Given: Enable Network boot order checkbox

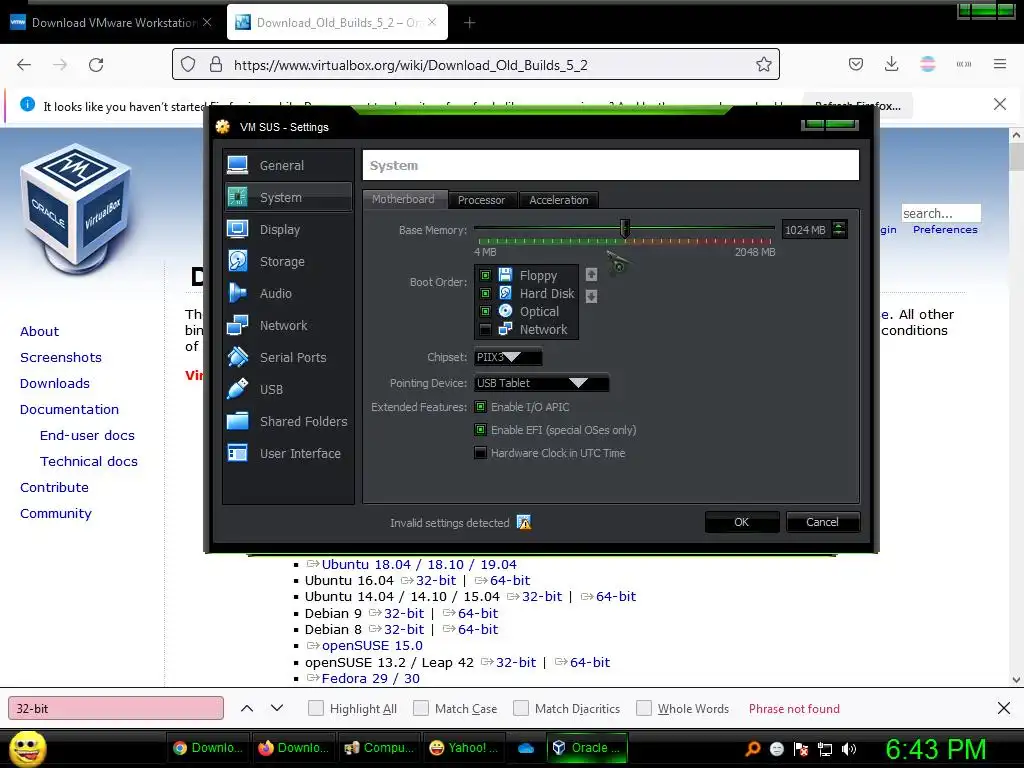Looking at the screenshot, I should pos(485,329).
